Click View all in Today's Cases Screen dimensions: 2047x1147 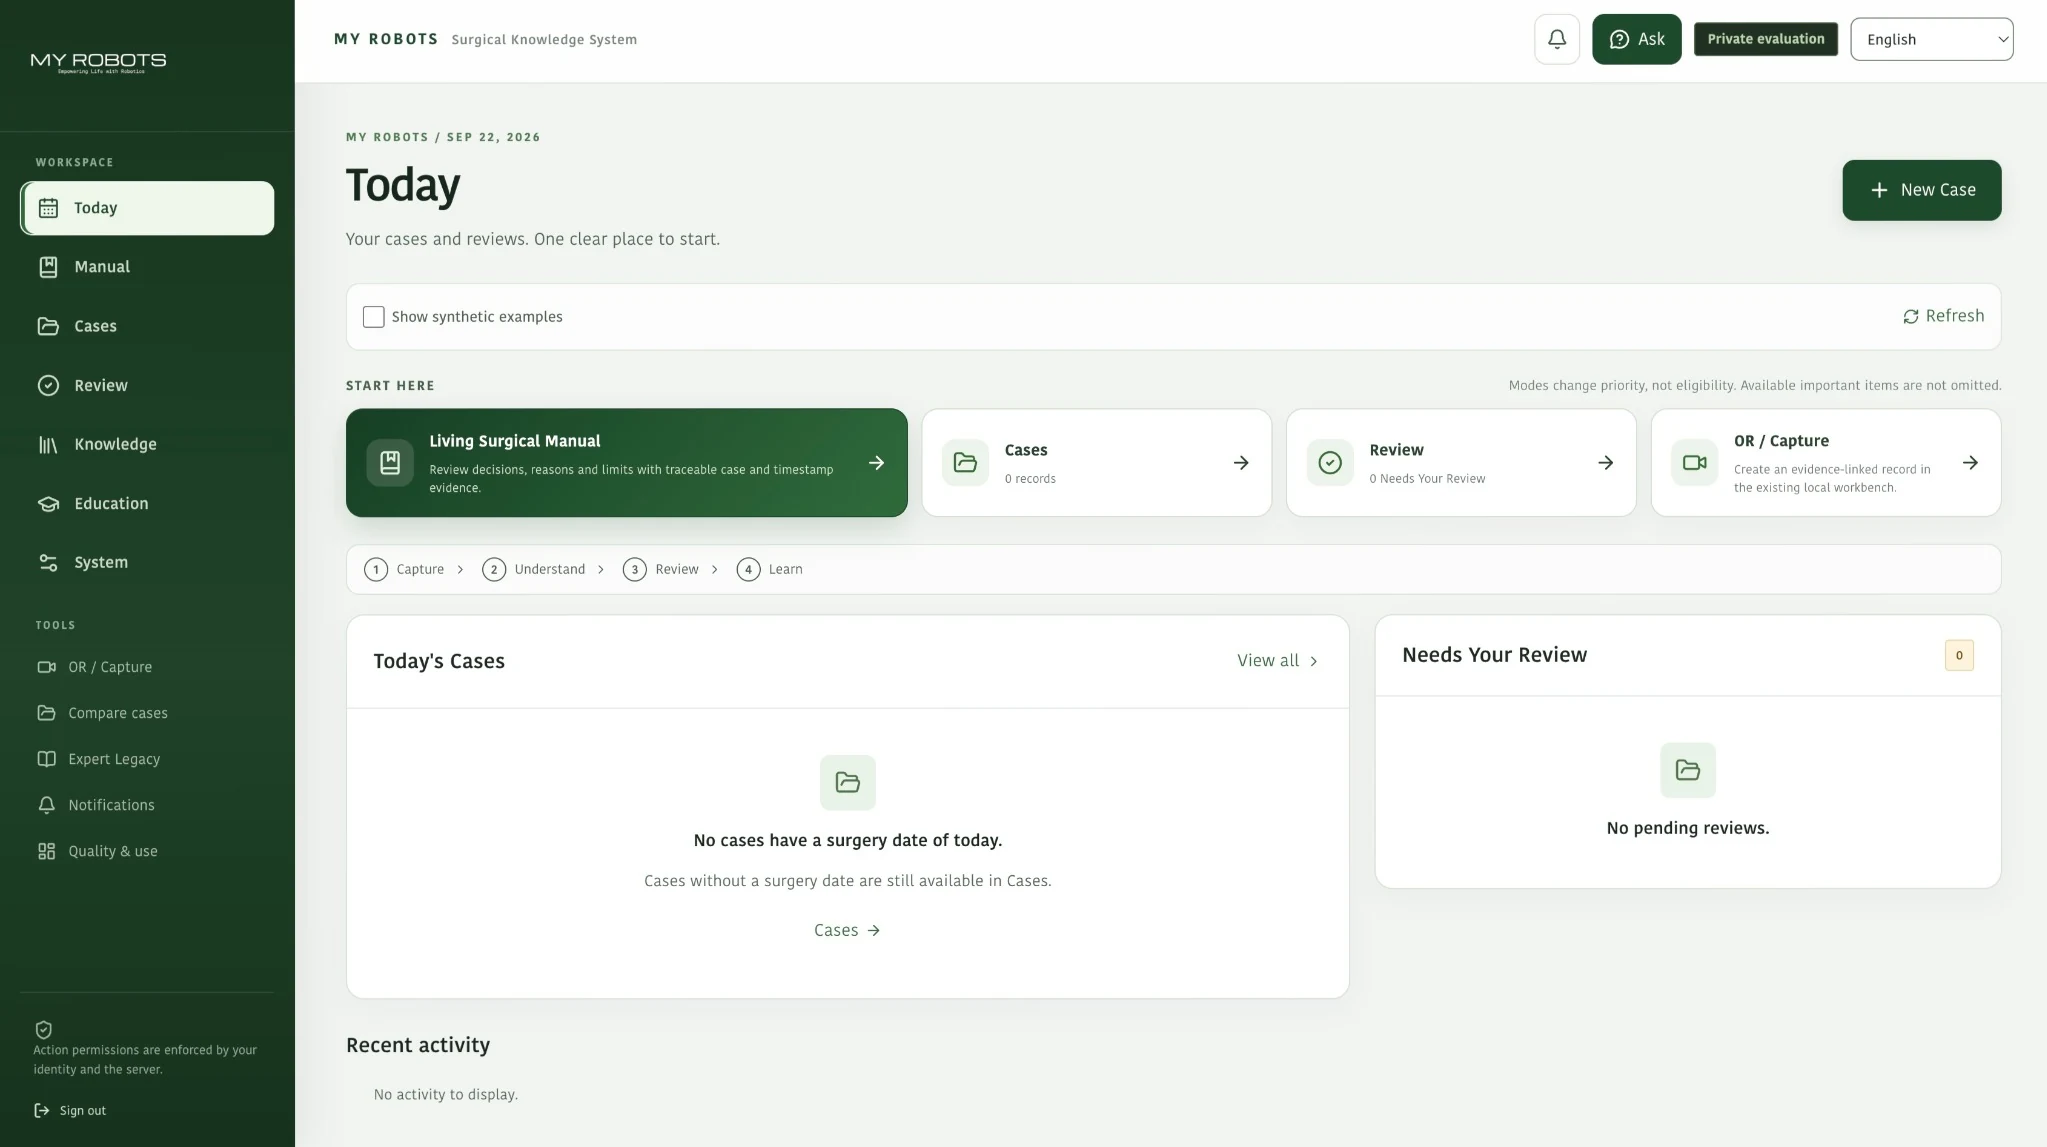pyautogui.click(x=1278, y=661)
